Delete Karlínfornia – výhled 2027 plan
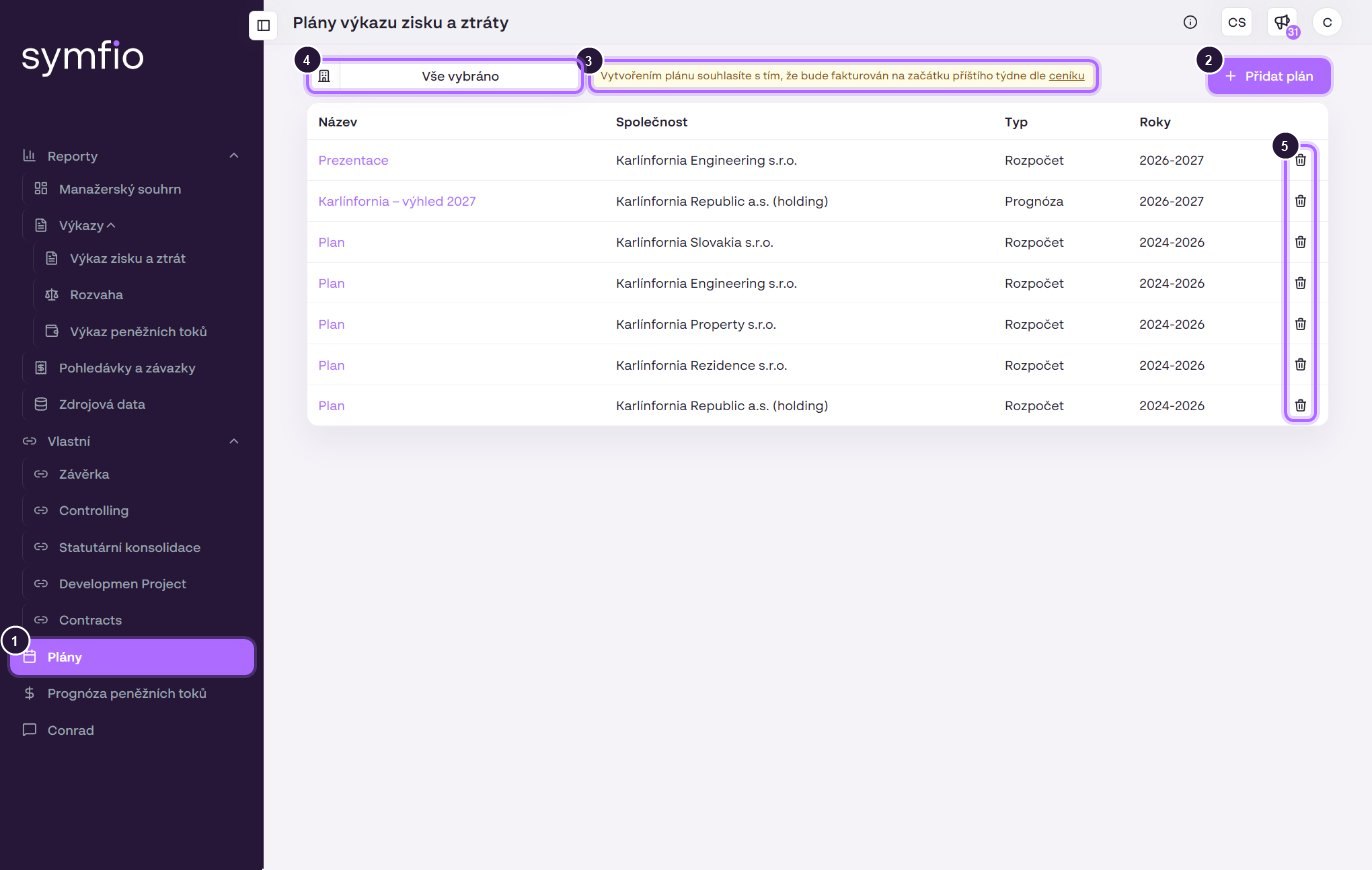The height and width of the screenshot is (870, 1372). [x=1300, y=201]
